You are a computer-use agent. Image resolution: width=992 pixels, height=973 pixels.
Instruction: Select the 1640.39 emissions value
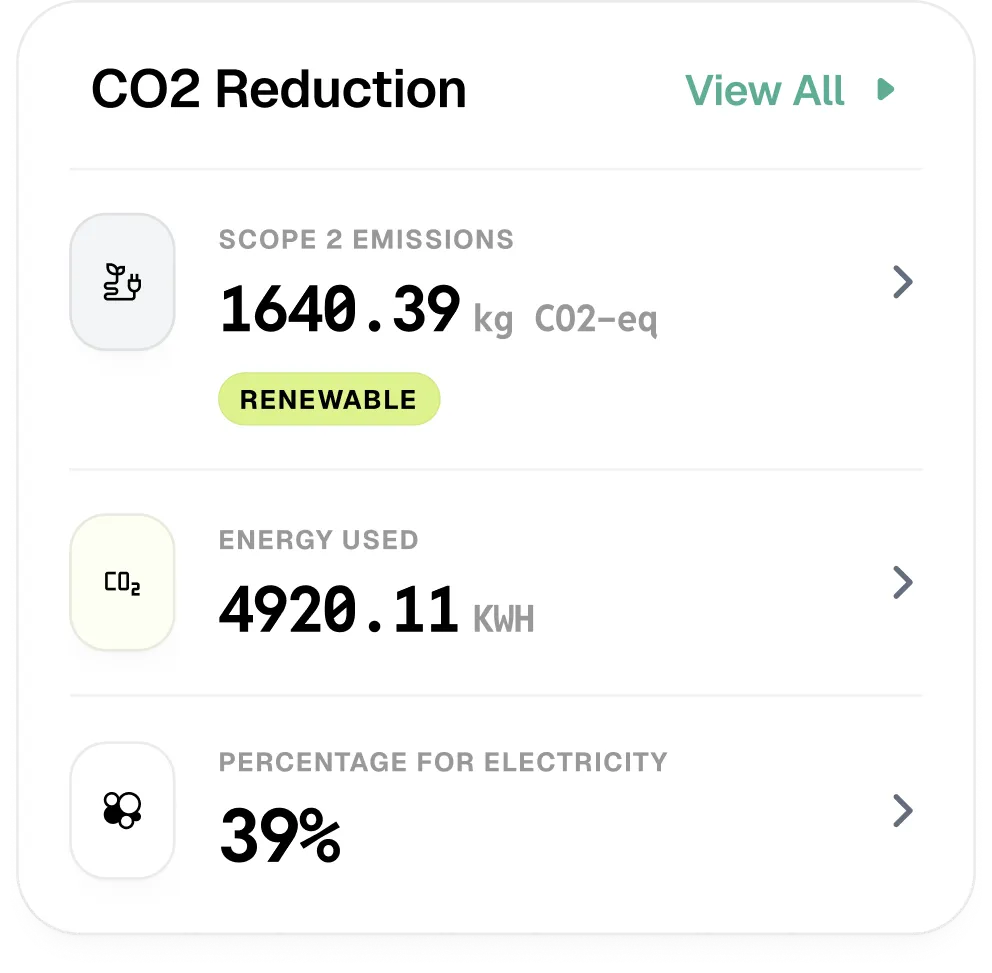[340, 310]
